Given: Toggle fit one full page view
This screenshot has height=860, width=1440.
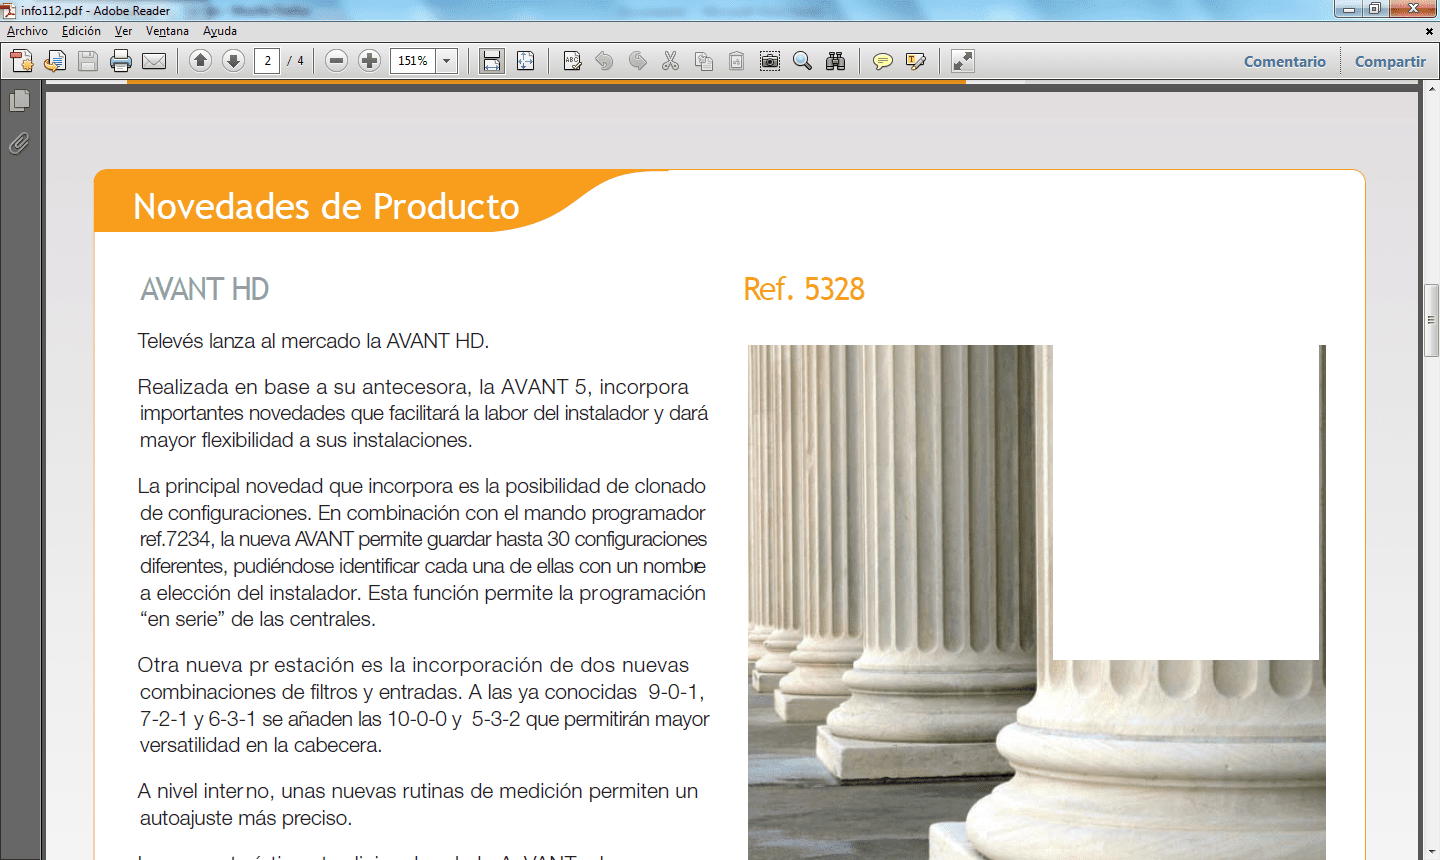Looking at the screenshot, I should pyautogui.click(x=525, y=61).
